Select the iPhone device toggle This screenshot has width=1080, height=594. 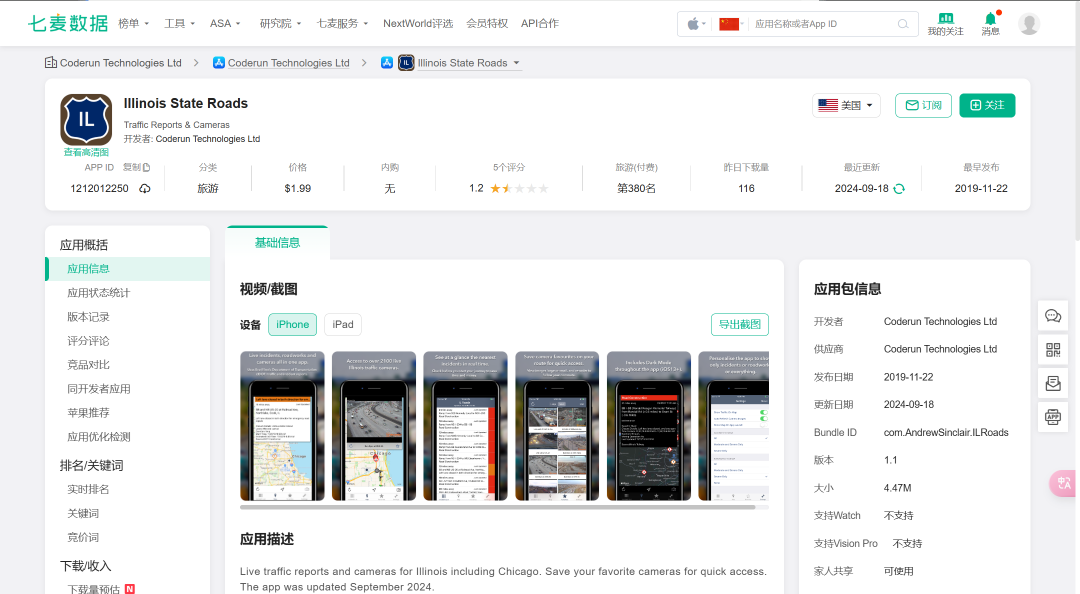click(293, 325)
